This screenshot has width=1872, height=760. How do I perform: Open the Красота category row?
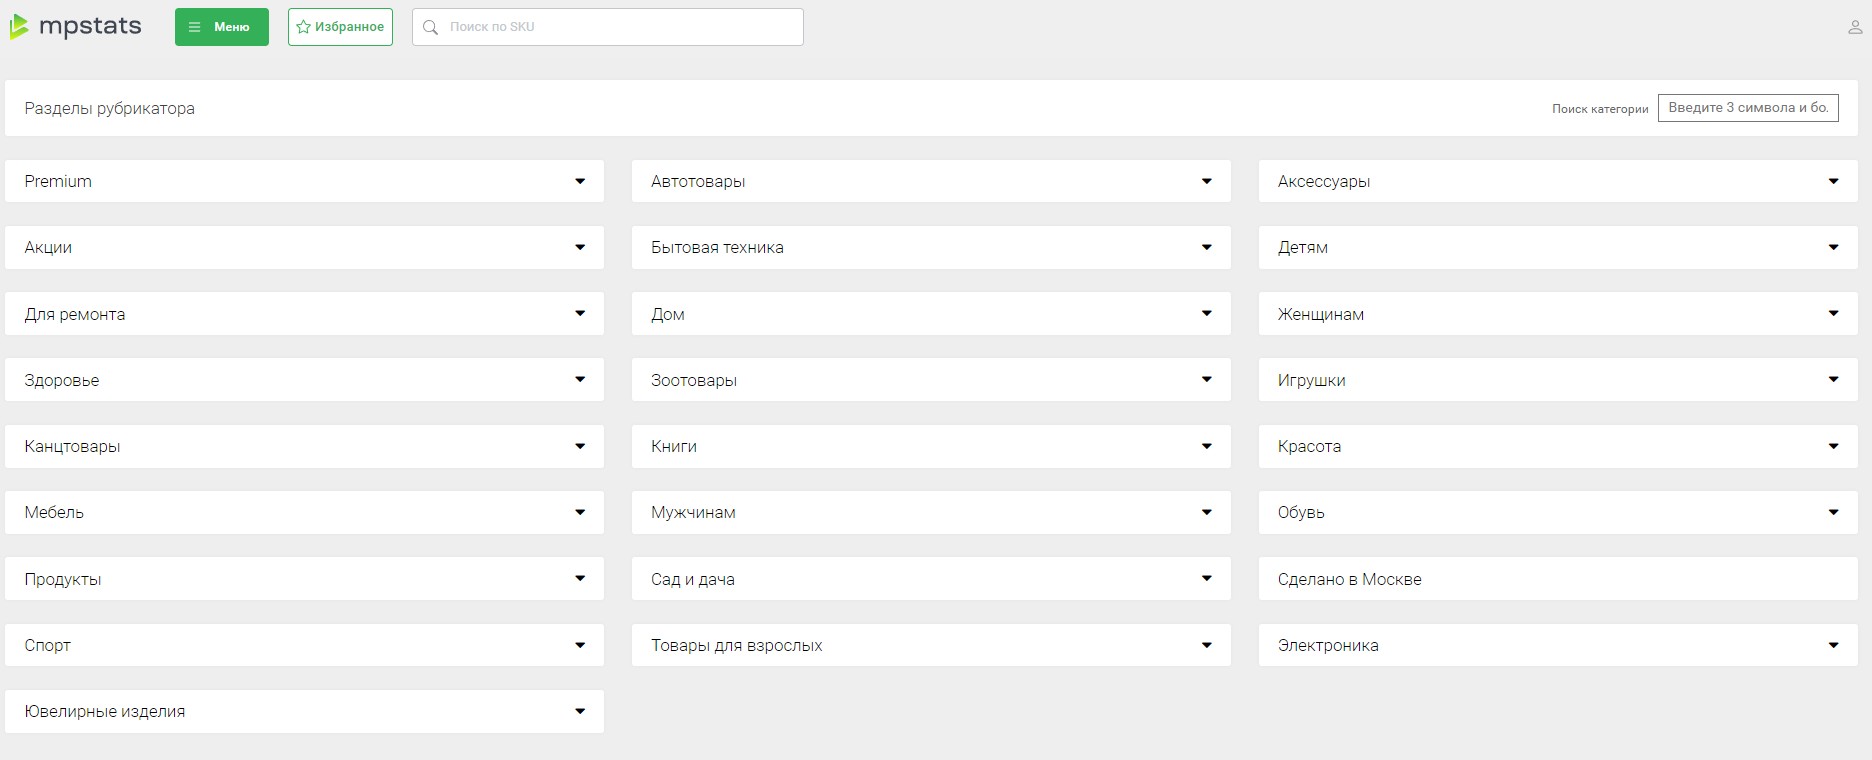coord(1558,446)
